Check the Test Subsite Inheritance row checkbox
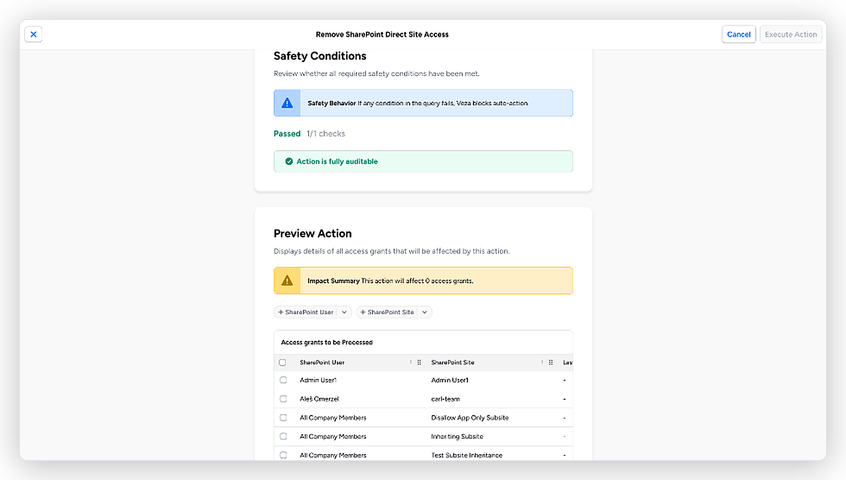Screen dimensions: 846x480 click(x=283, y=455)
